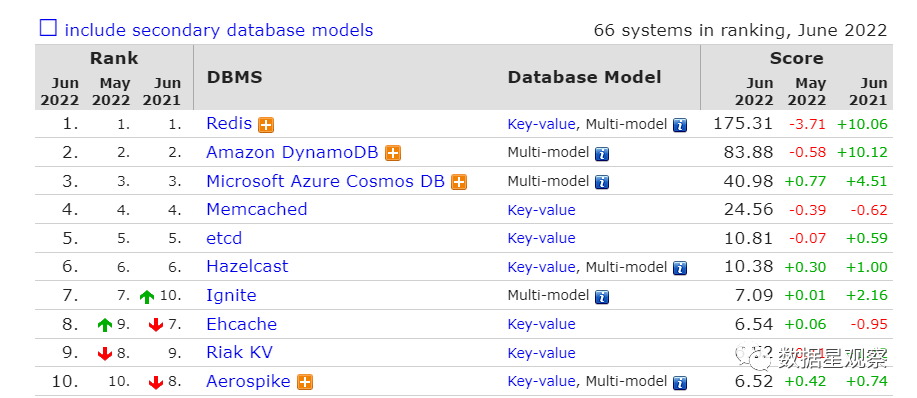Click the Redis score 175.31
The height and width of the screenshot is (398, 917).
(743, 123)
